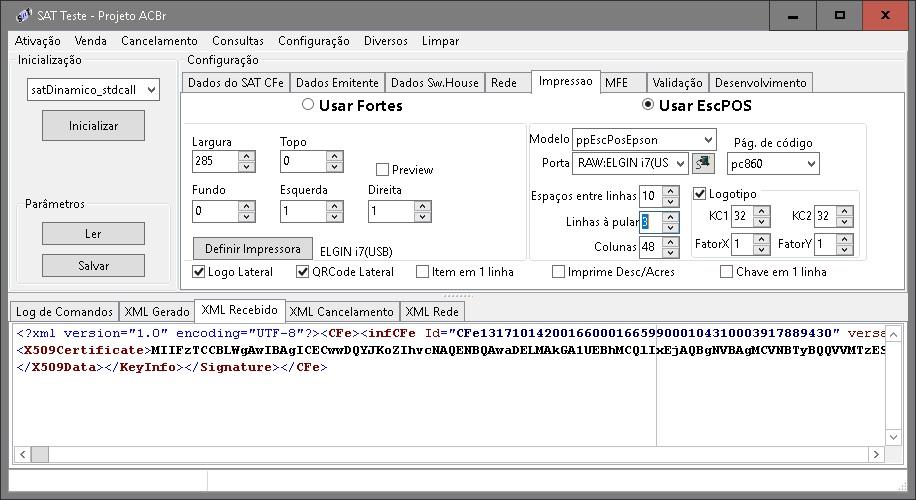Click vertical scrollbar down arrow in XML view
916x500 pixels.
tap(894, 436)
